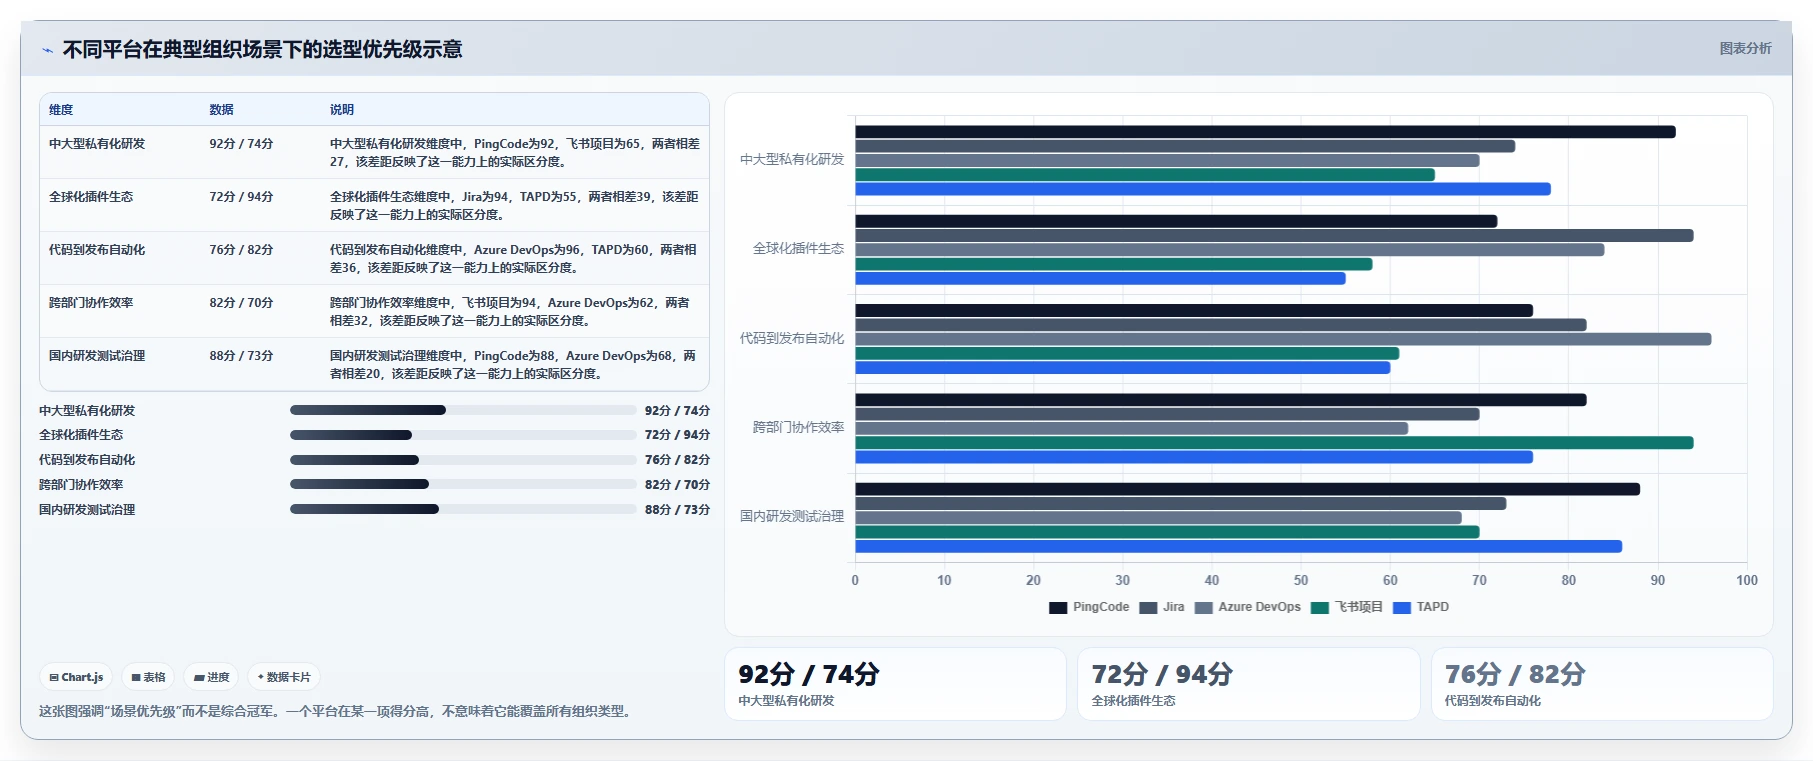Viewport: 1813px width, 761px height.
Task: Click the Azure DevOps bar in the 代码到发布自动化 group
Action: point(1283,339)
